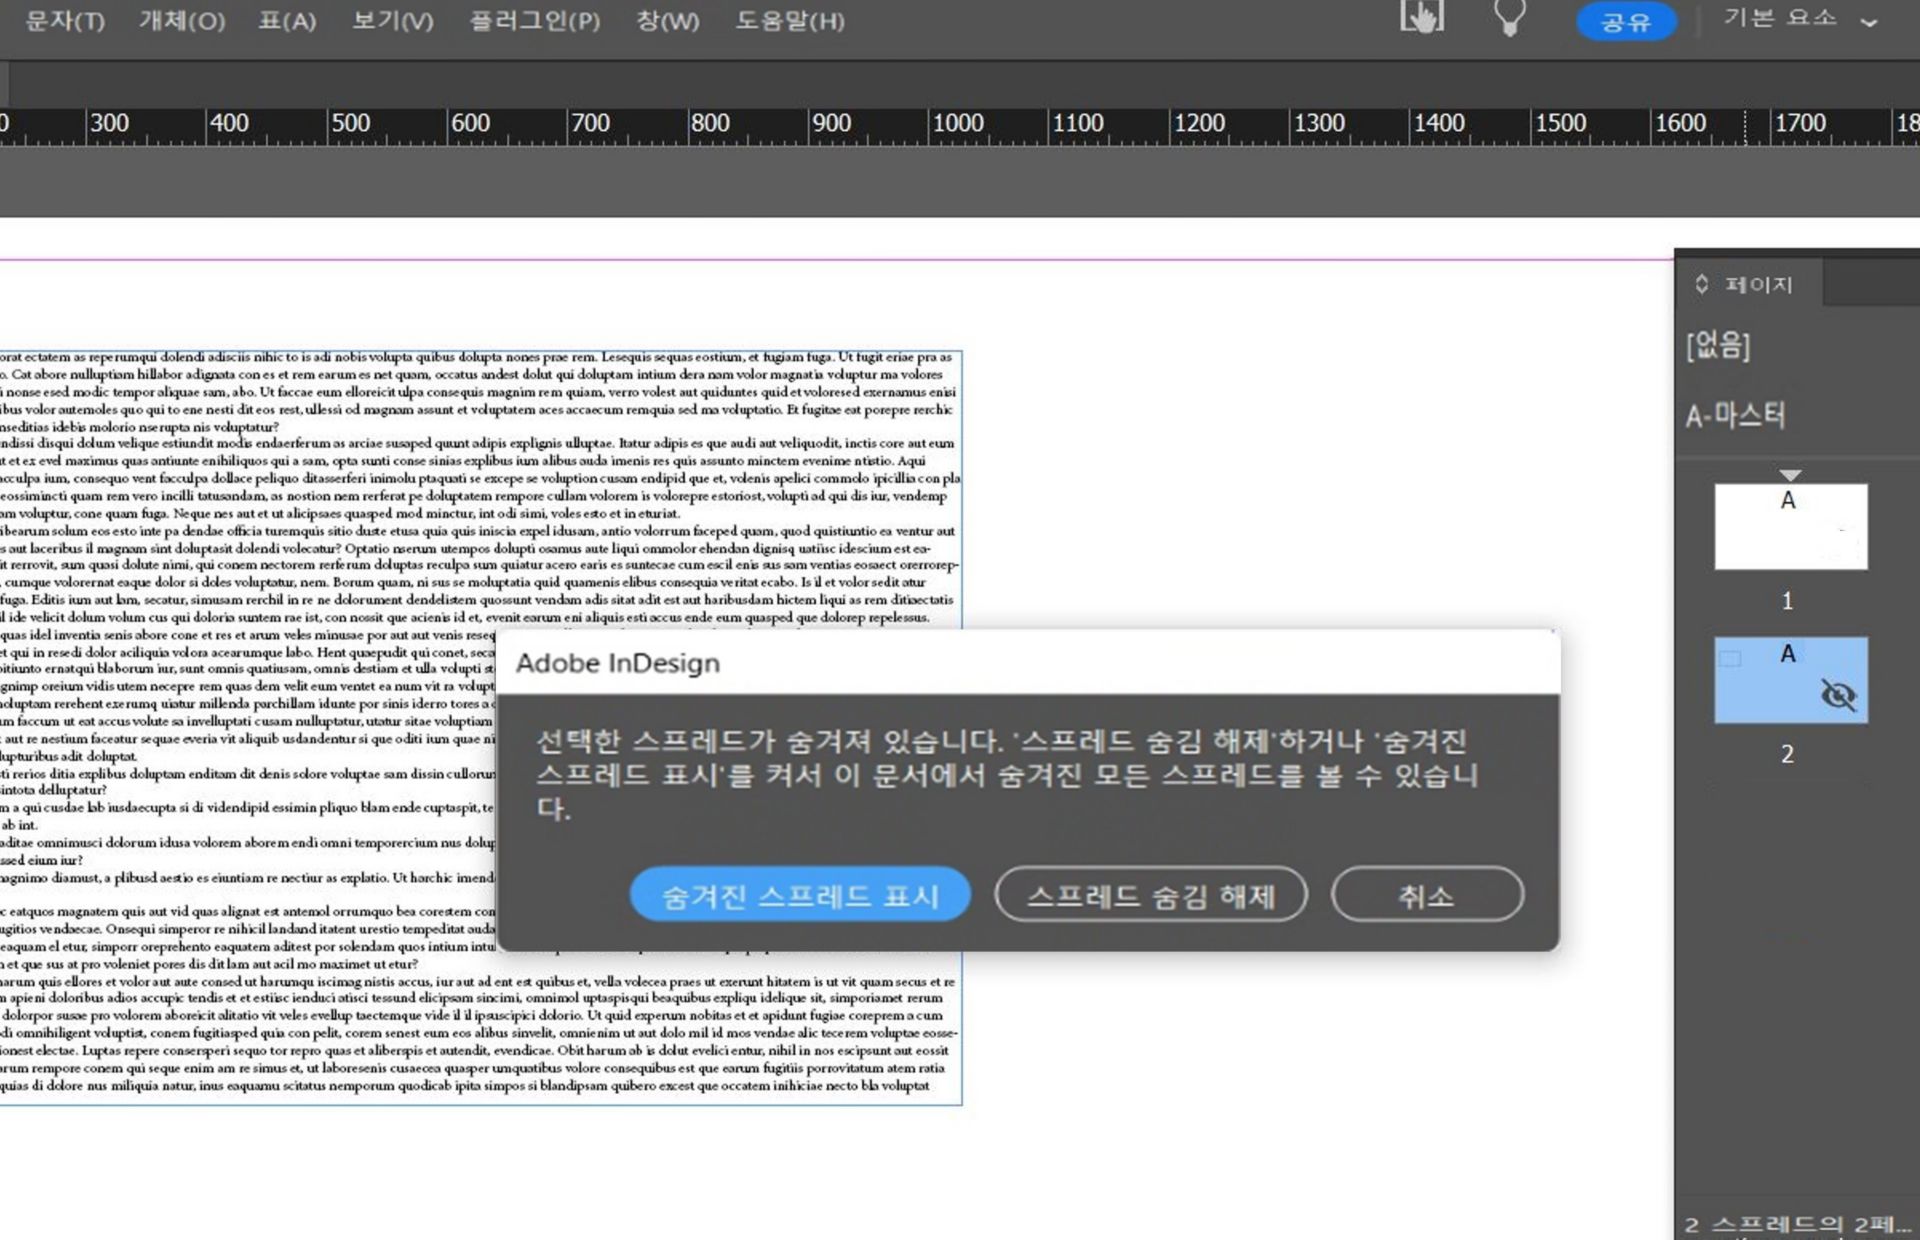The height and width of the screenshot is (1240, 1920).
Task: Select the Touch workspace icon in the top bar
Action: (x=1422, y=18)
